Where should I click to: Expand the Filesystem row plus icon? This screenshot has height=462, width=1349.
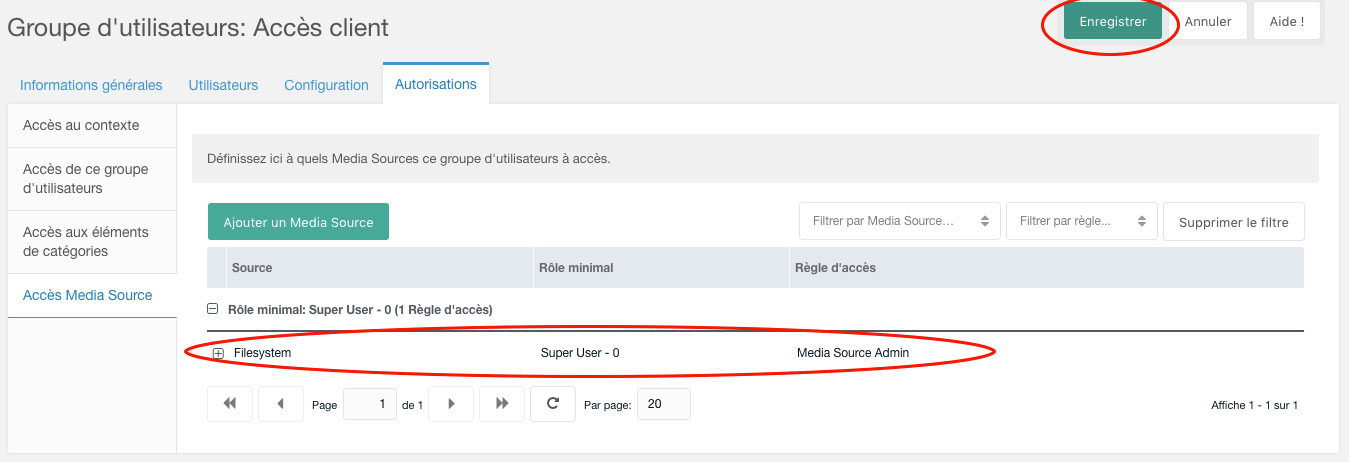tap(218, 353)
